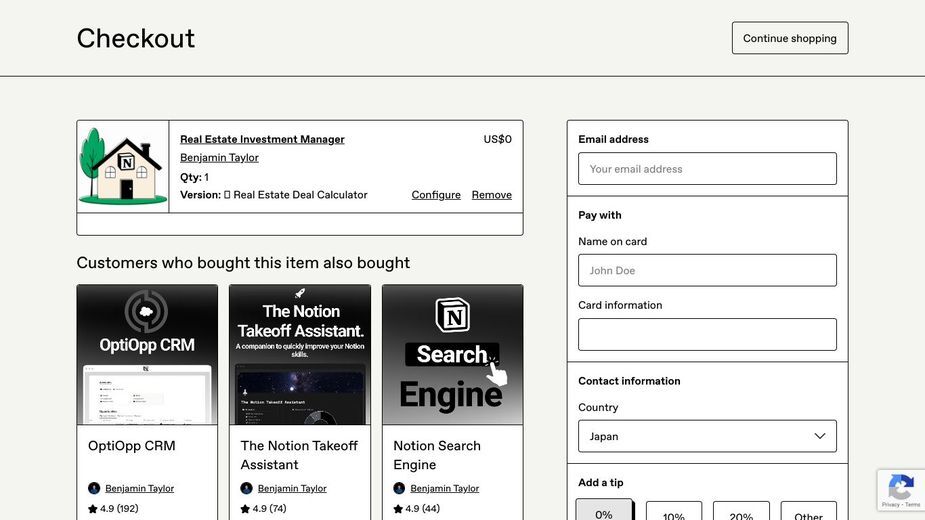Click seller avatar under Notion Takeoff Assistant
This screenshot has height=520, width=925.
pyautogui.click(x=247, y=488)
